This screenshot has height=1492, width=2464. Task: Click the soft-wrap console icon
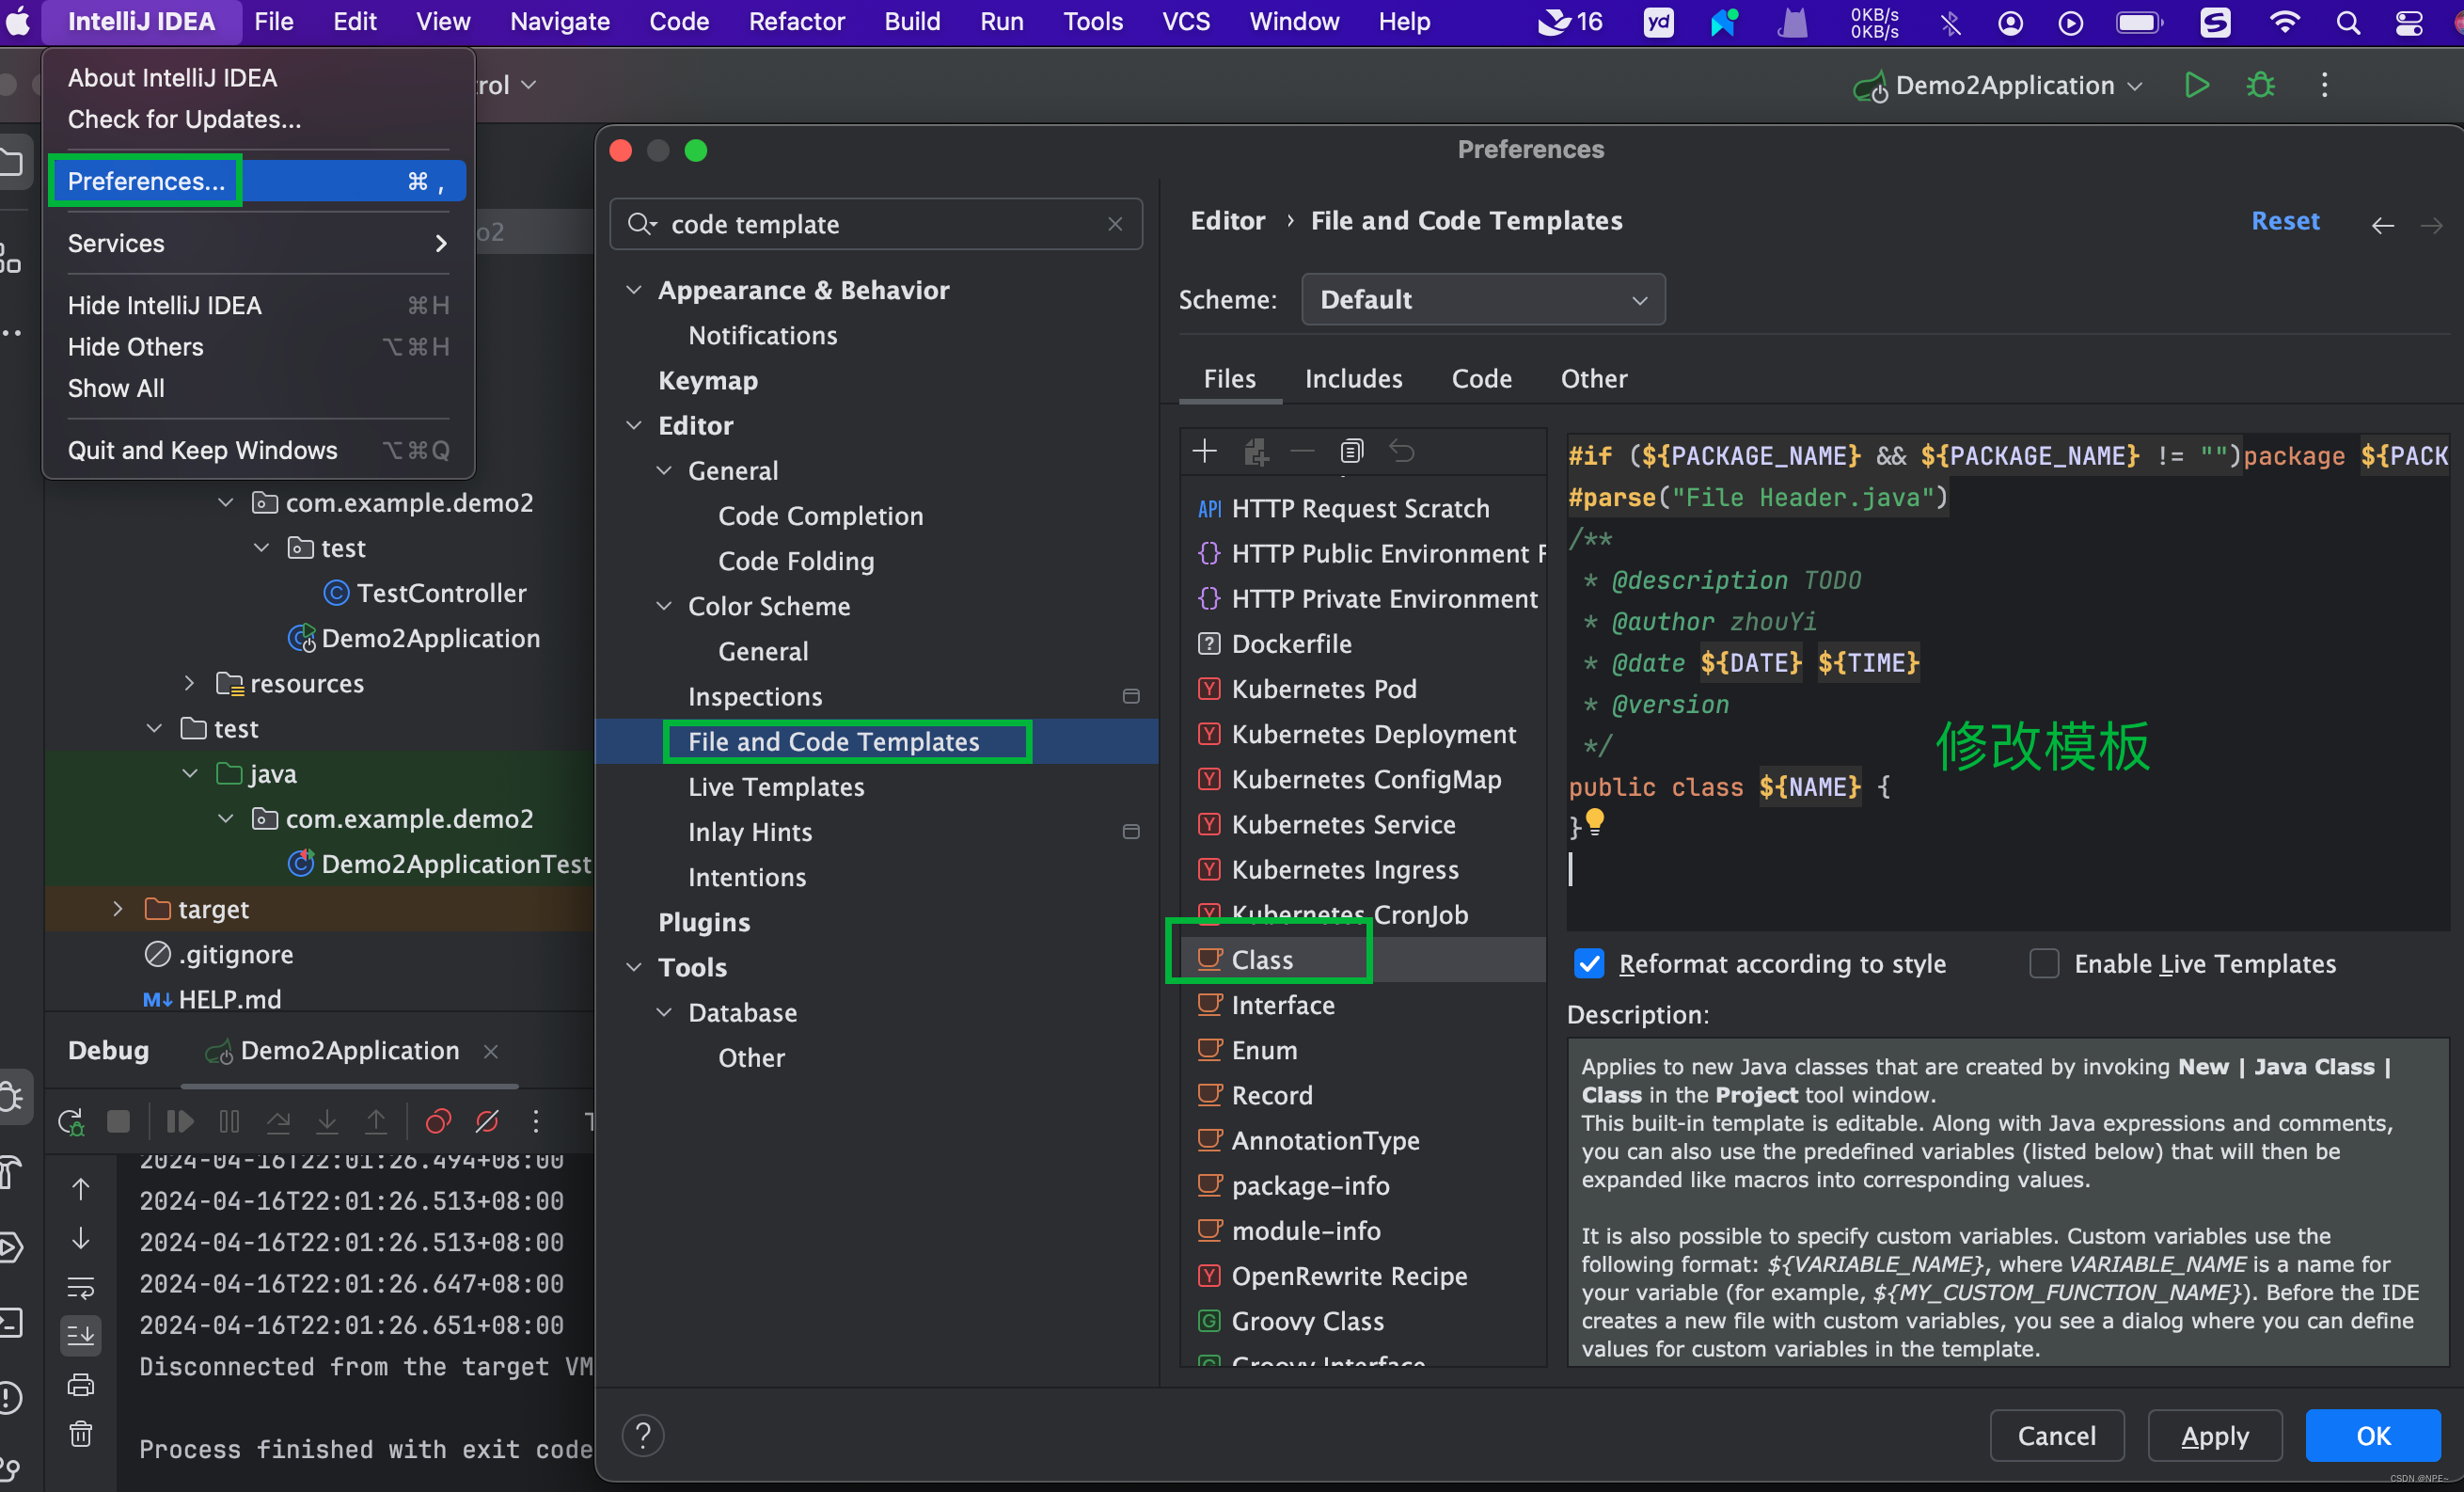81,1286
